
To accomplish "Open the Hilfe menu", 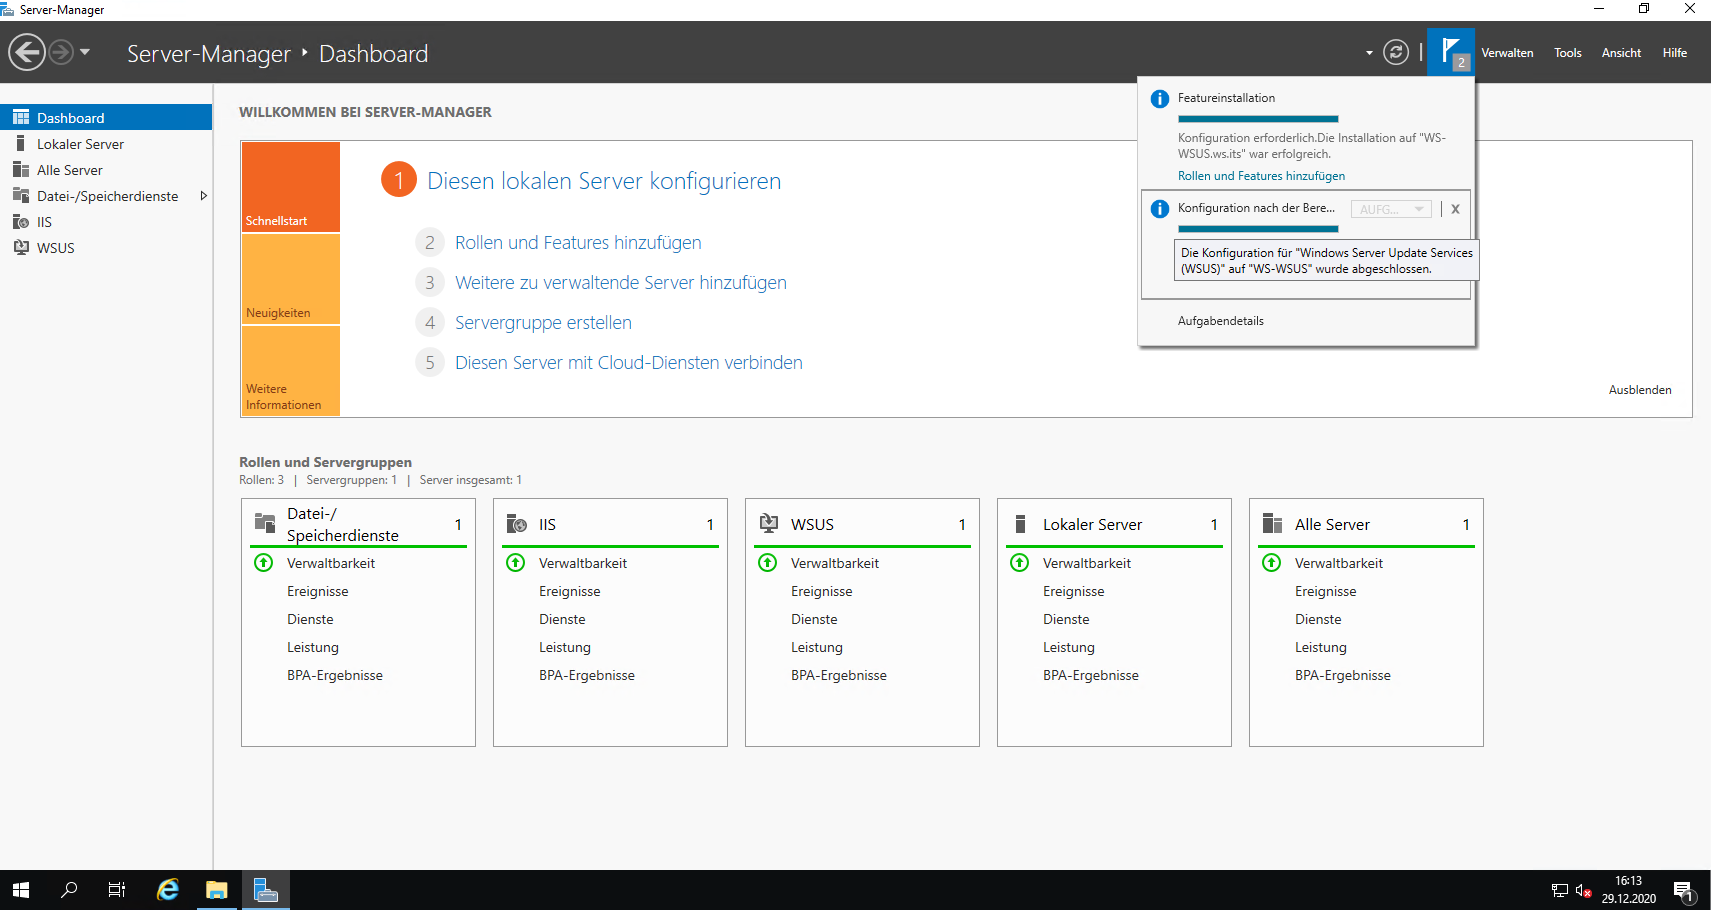I will click(x=1674, y=53).
